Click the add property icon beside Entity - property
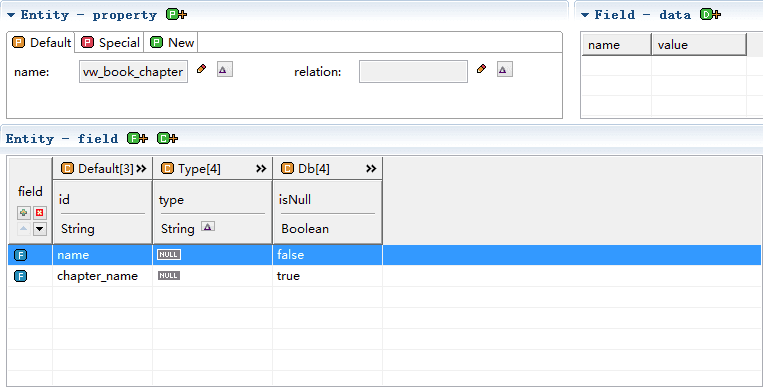Viewport: 763px width, 387px height. pyautogui.click(x=176, y=15)
